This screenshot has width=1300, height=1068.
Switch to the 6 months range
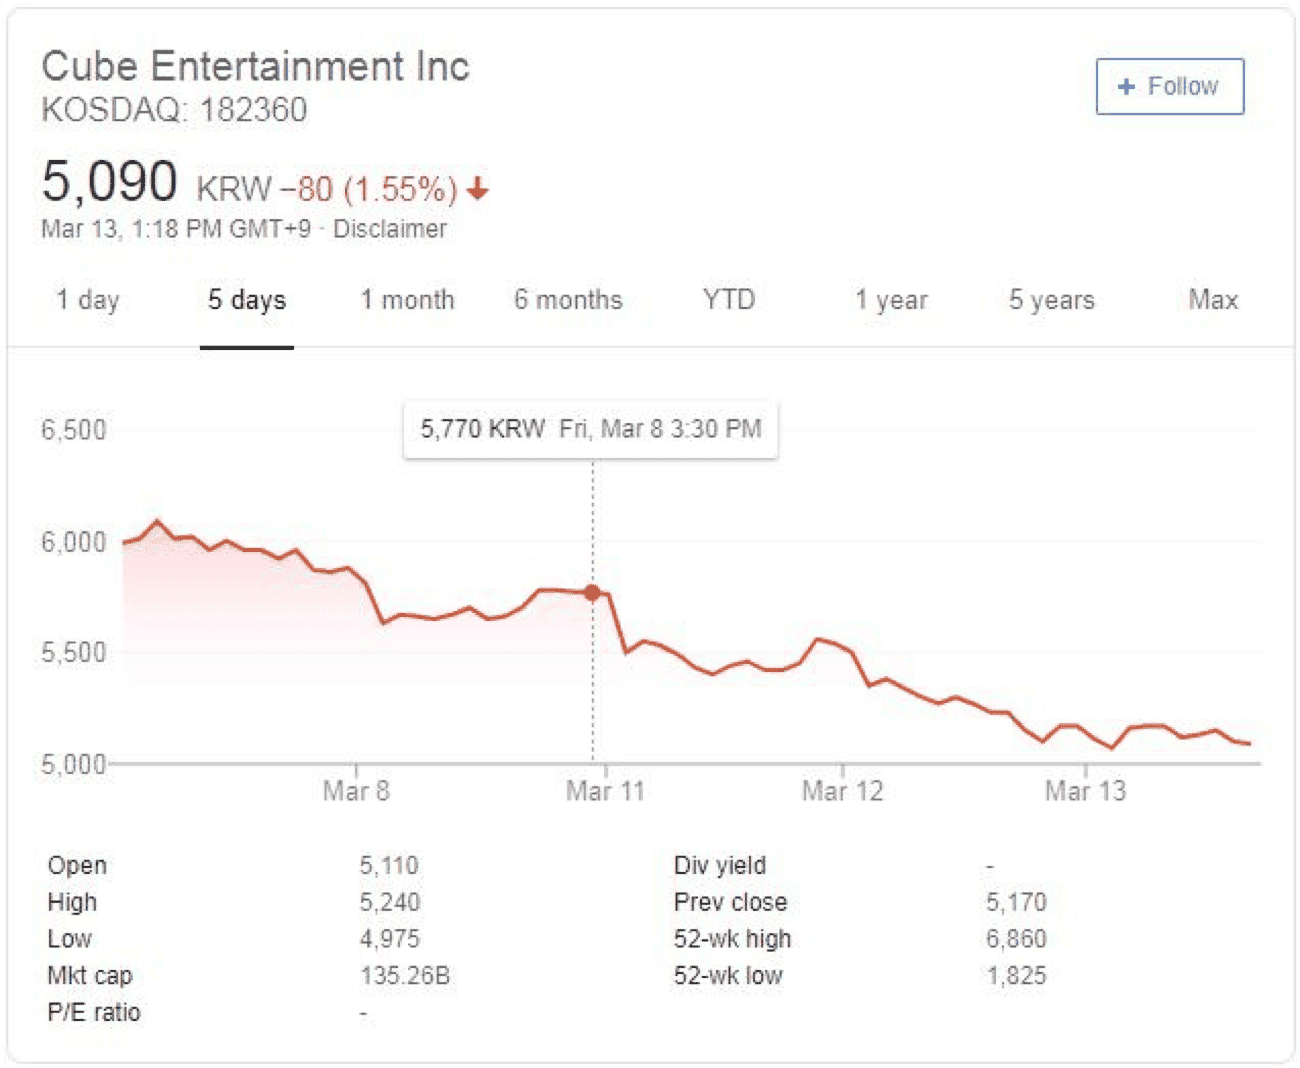[568, 300]
